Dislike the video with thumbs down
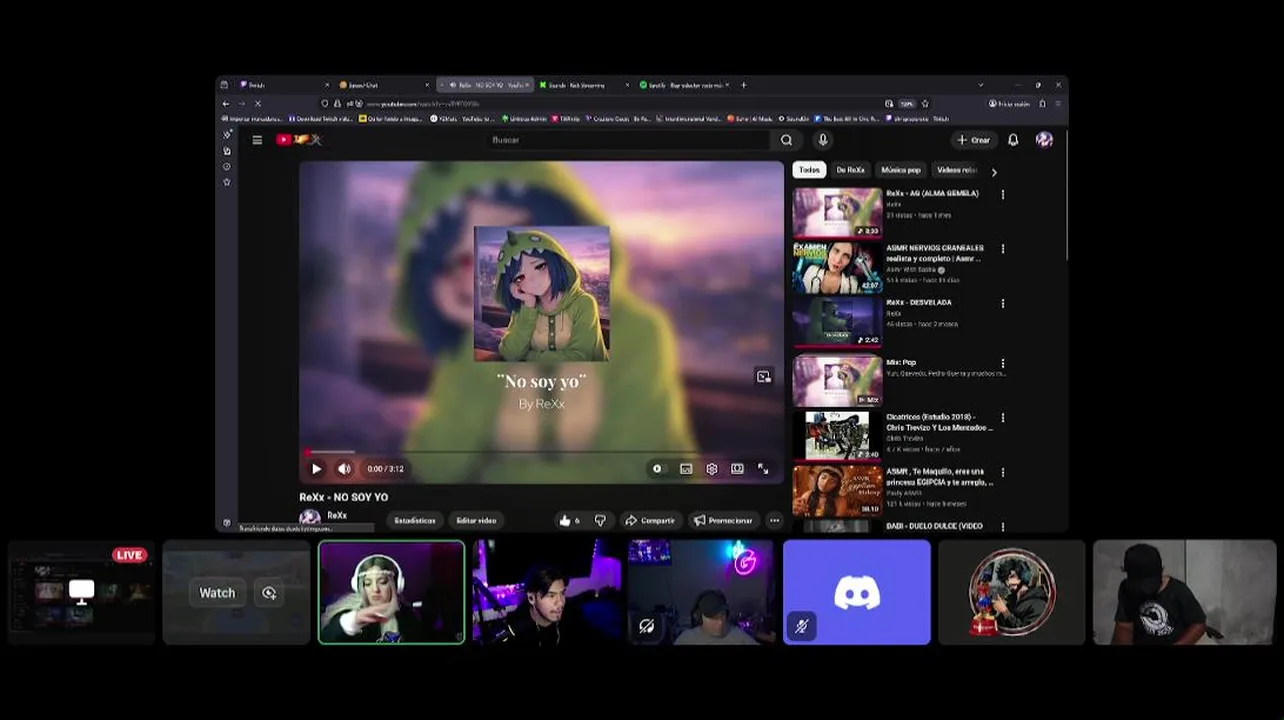The height and width of the screenshot is (720, 1284). [x=600, y=520]
